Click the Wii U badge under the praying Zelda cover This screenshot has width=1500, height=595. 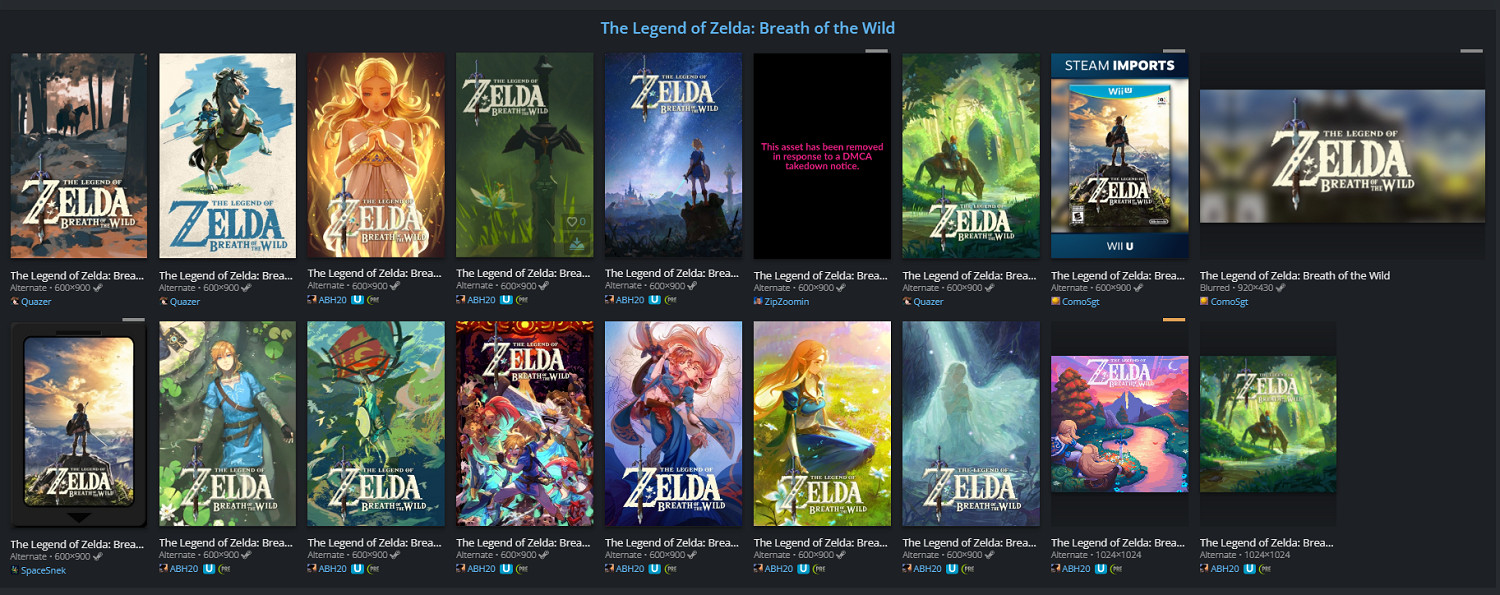(x=357, y=299)
